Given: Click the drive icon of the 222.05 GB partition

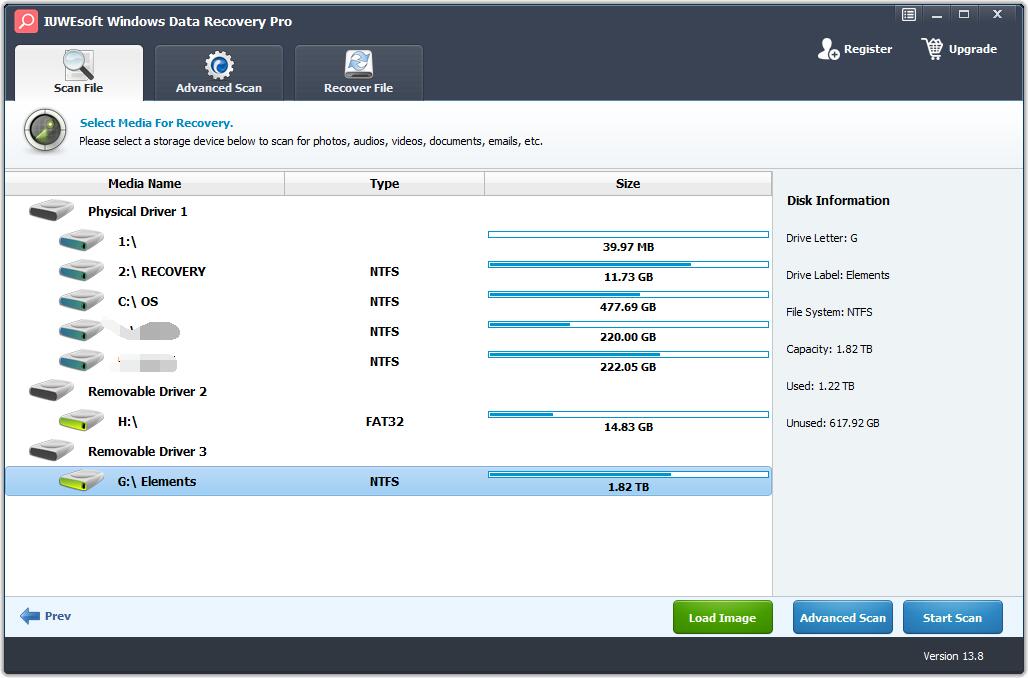Looking at the screenshot, I should coord(81,361).
